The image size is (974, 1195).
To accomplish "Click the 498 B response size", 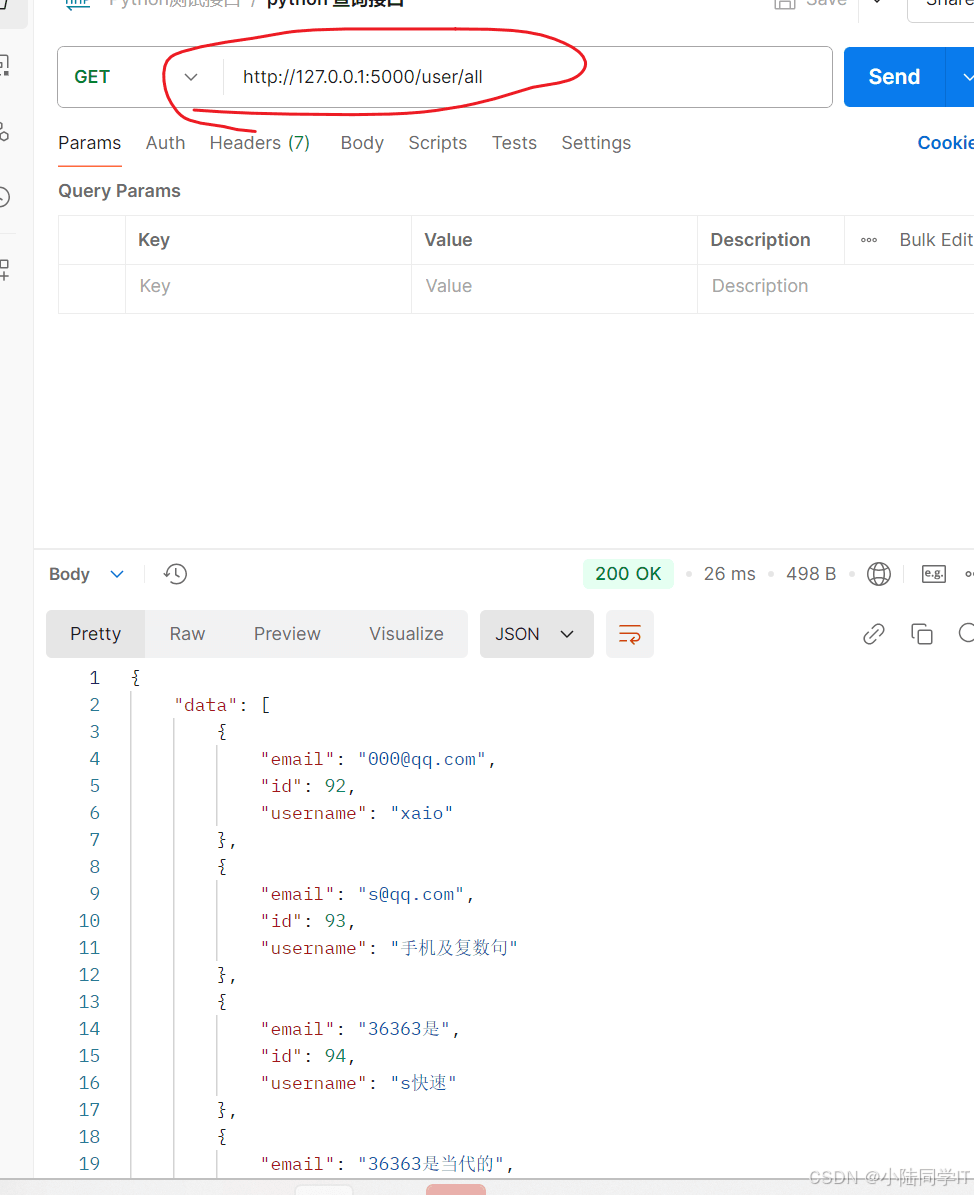I will (811, 574).
